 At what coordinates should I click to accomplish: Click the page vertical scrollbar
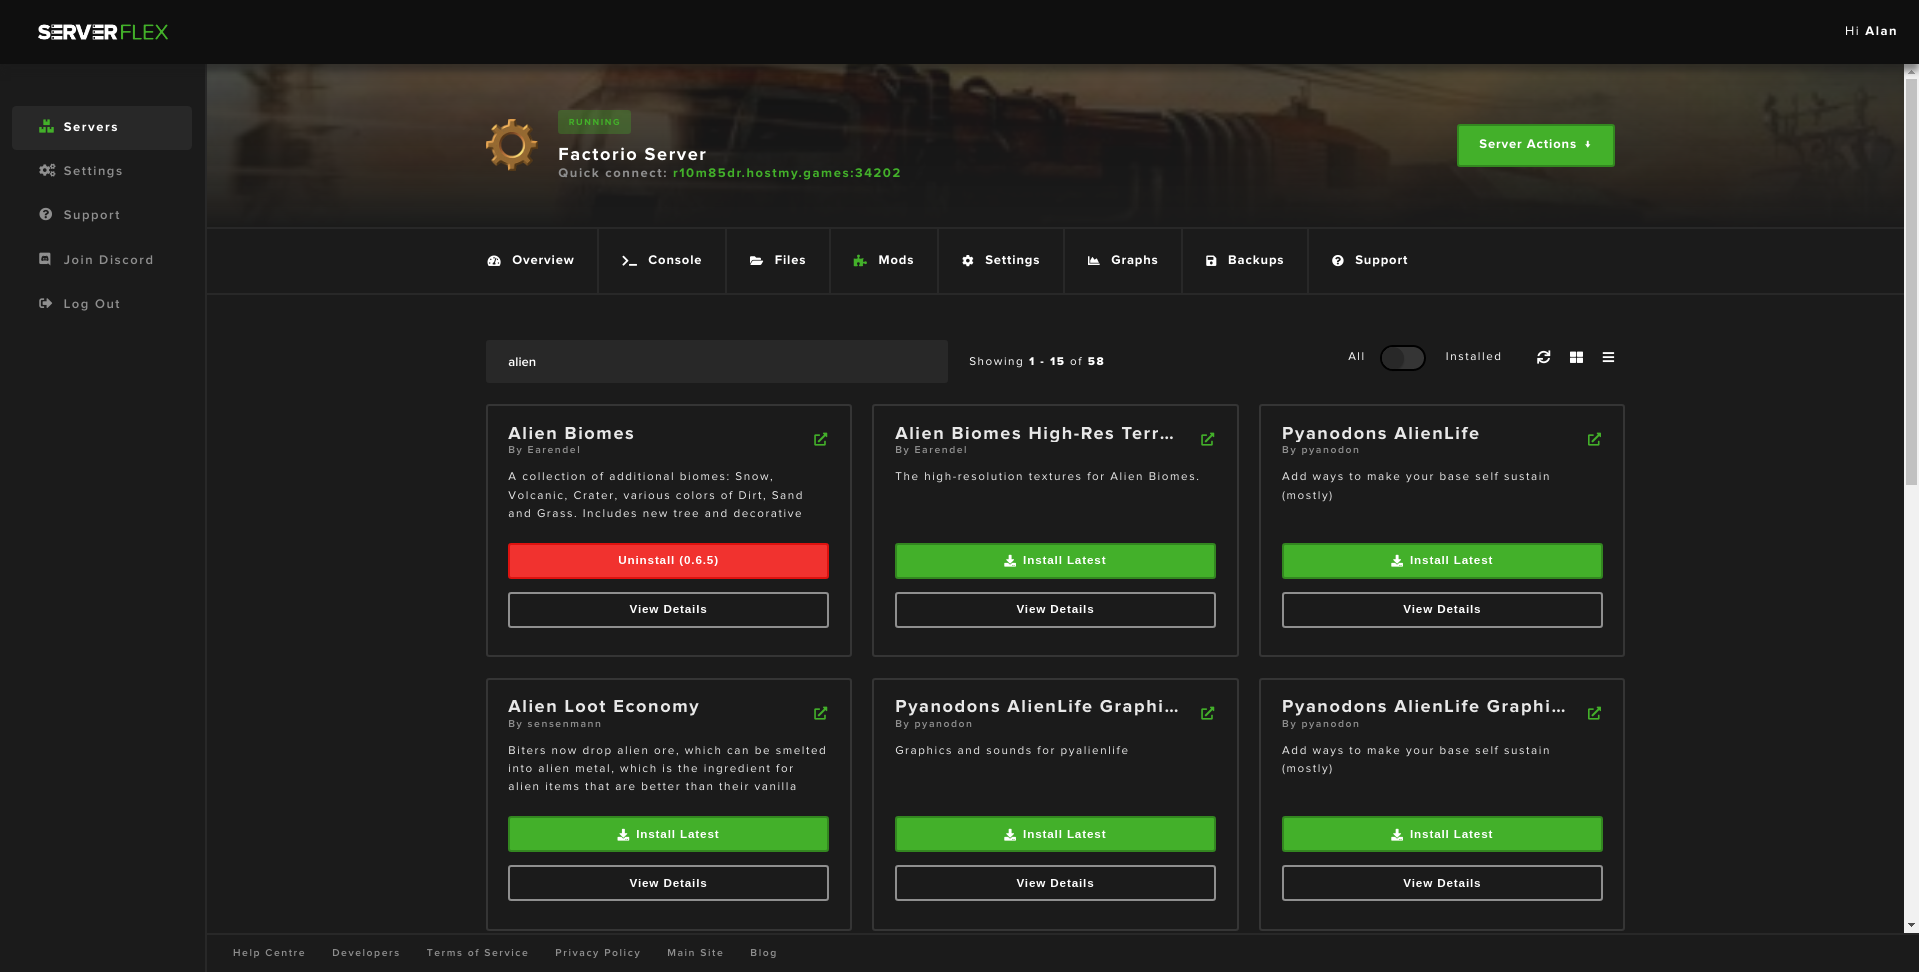[x=1911, y=280]
